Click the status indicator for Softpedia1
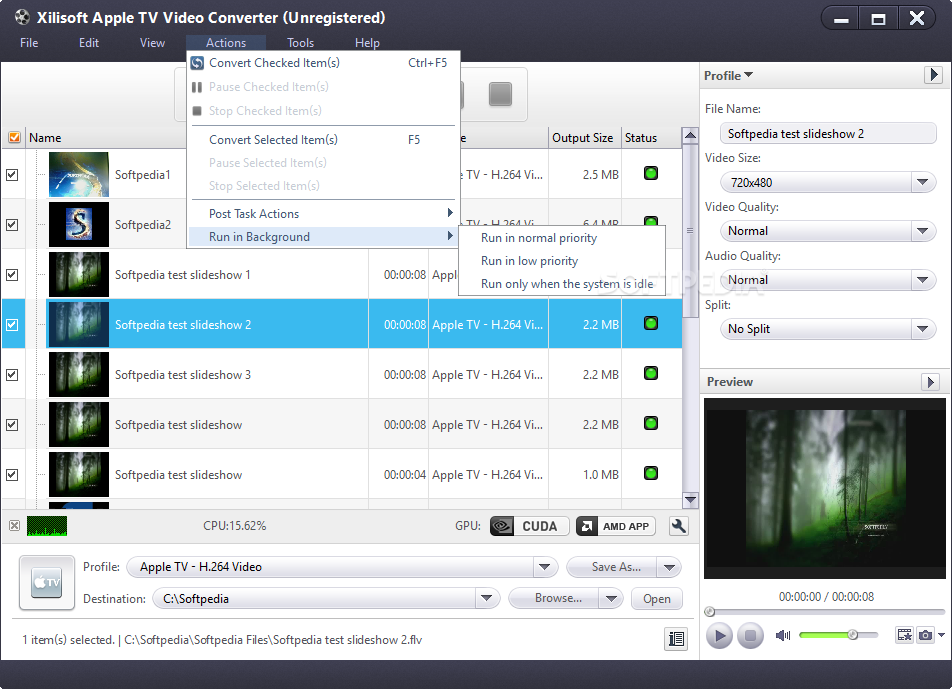This screenshot has width=952, height=689. [x=651, y=174]
